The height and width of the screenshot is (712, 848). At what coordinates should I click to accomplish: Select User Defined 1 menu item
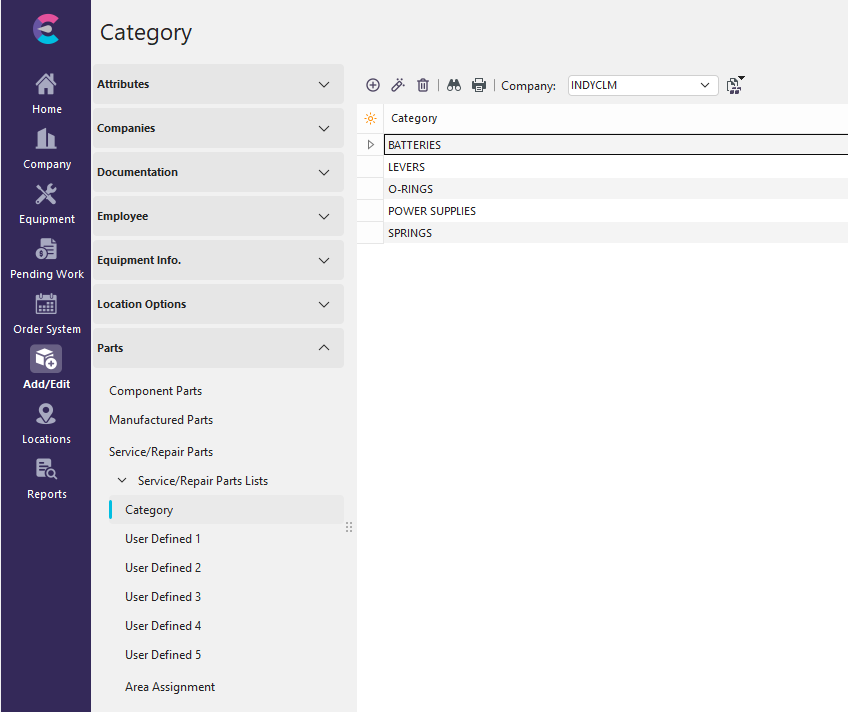tap(163, 539)
